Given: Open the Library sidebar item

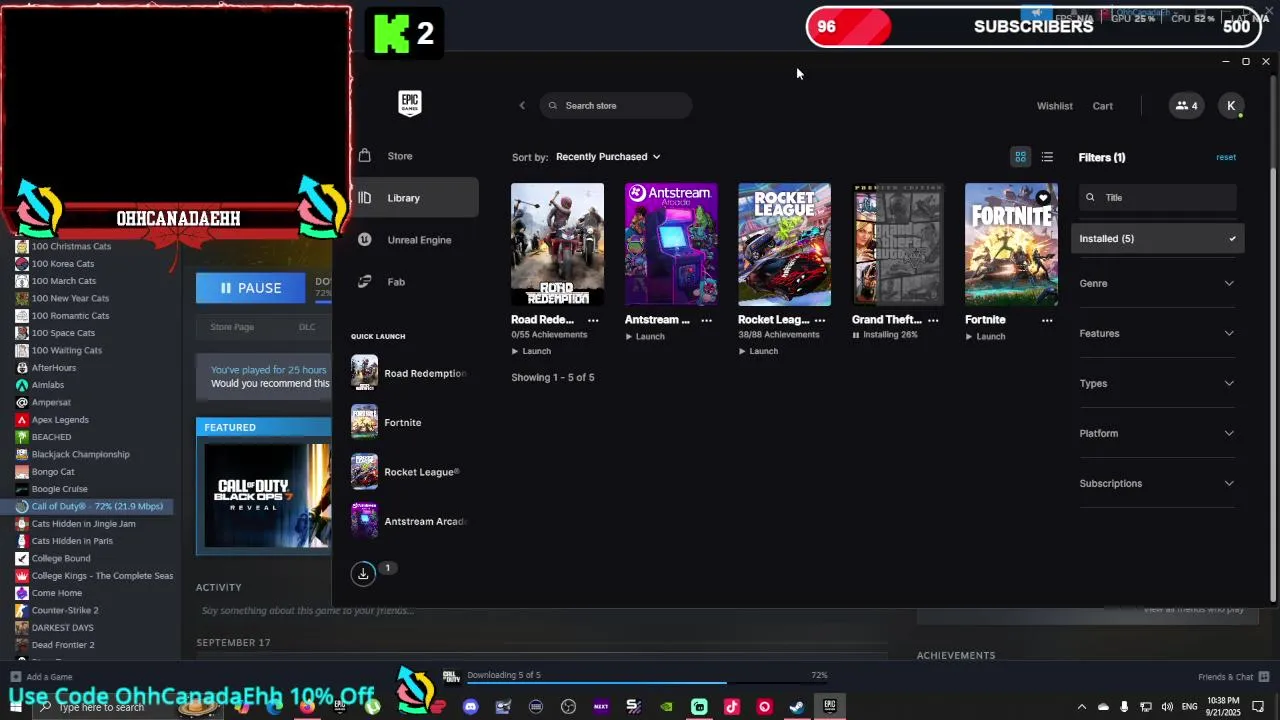Looking at the screenshot, I should point(414,198).
